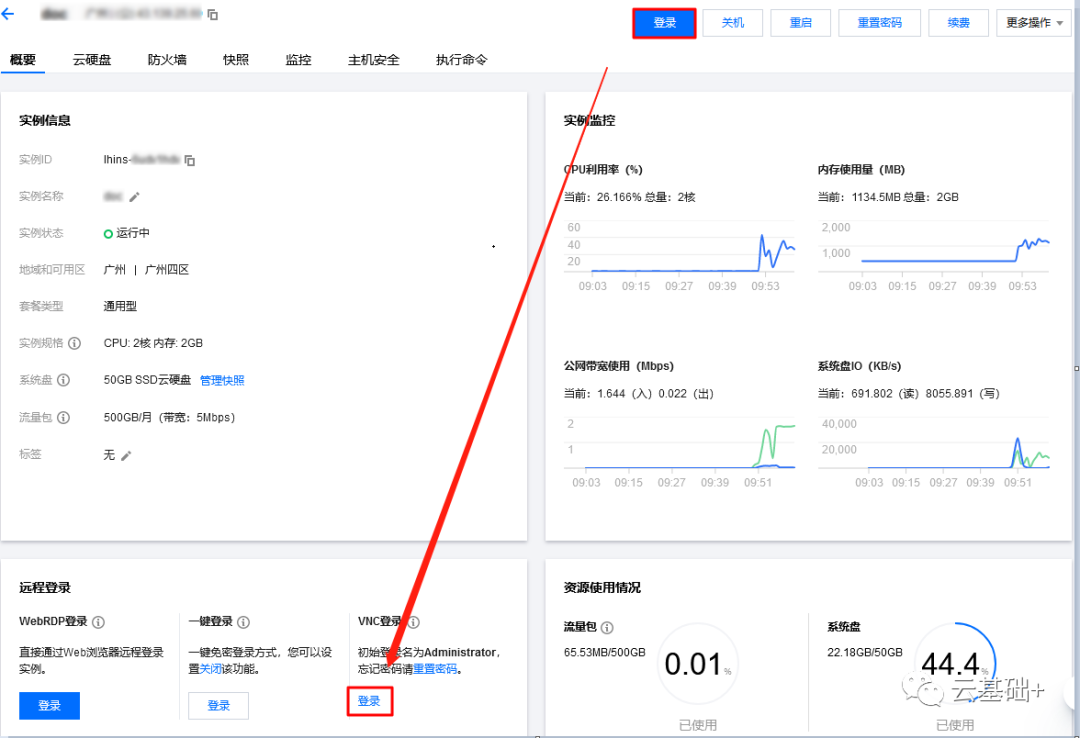Edit the tags pencil icon

pyautogui.click(x=126, y=455)
